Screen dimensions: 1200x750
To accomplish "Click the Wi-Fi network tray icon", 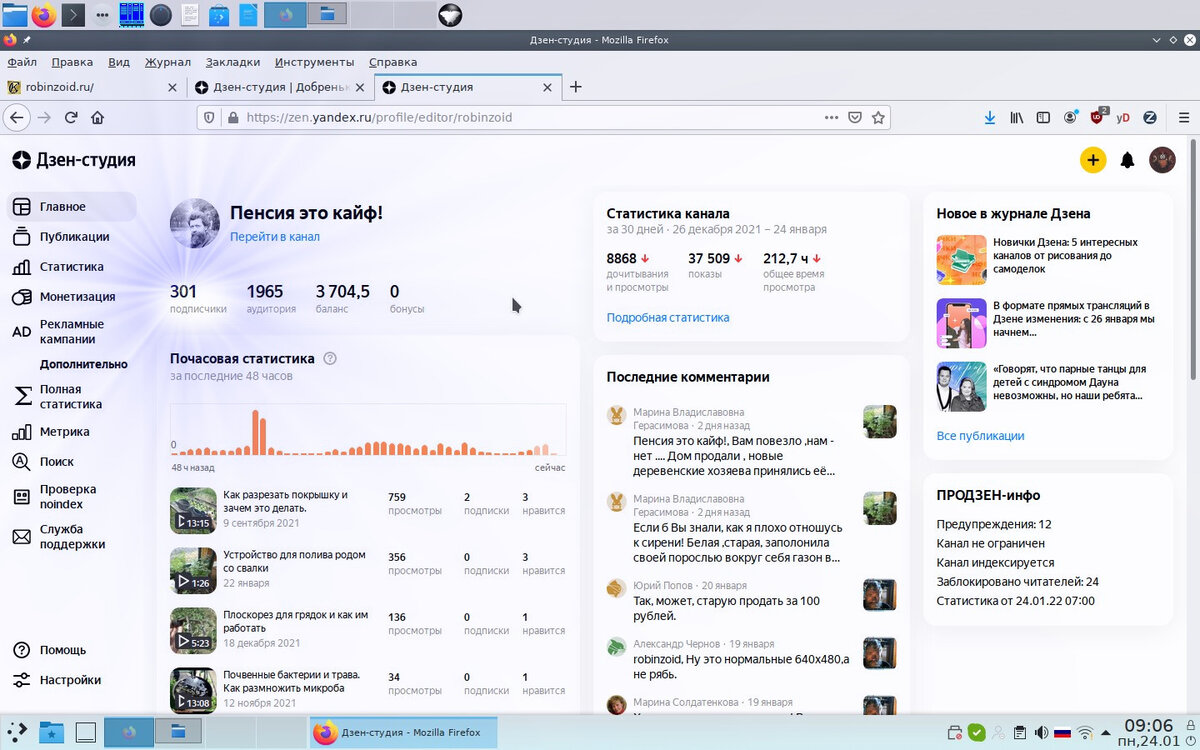I will point(1086,732).
